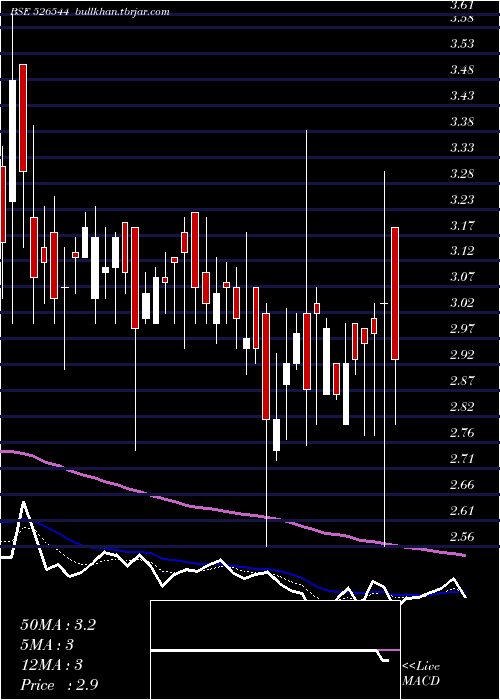Select the 2.66 price axis label
Screen dimensions: 500x700
462,484
